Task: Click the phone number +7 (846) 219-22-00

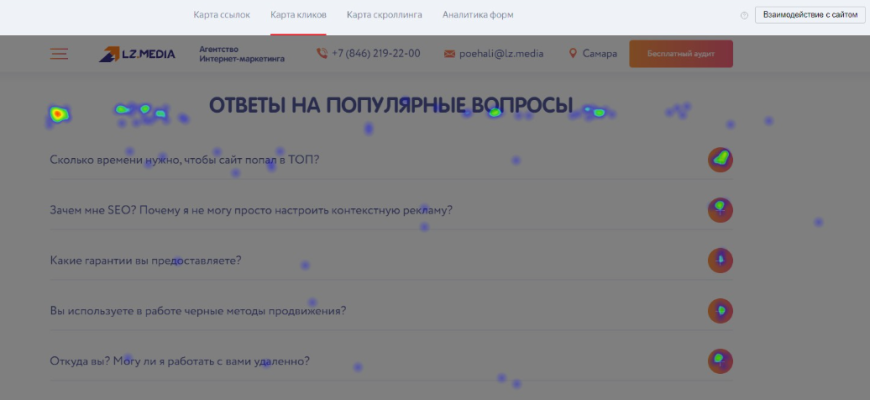Action: coord(376,54)
